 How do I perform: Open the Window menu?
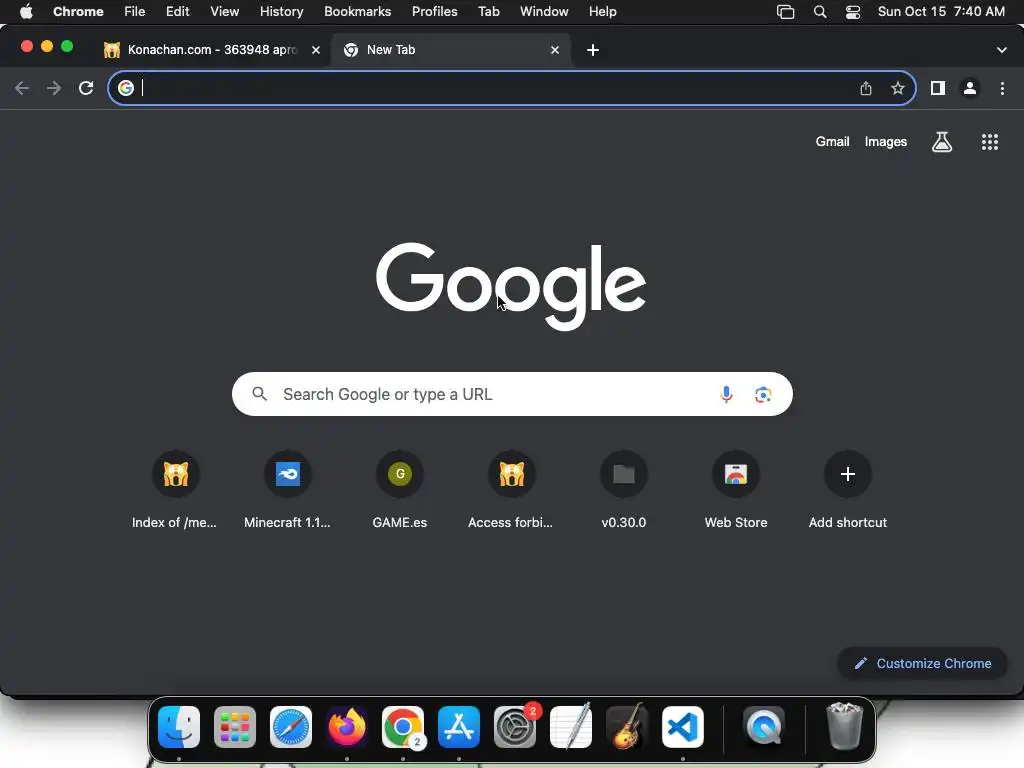pos(544,12)
